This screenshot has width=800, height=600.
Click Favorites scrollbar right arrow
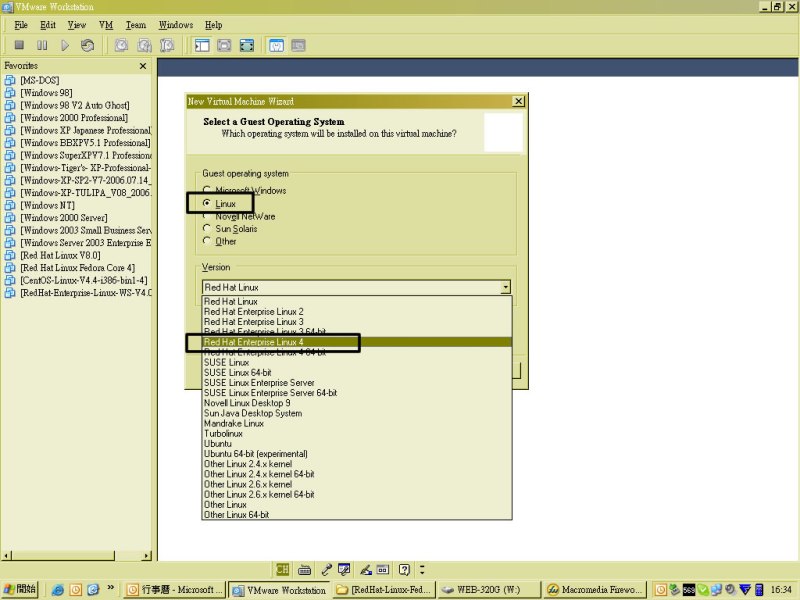tap(147, 556)
